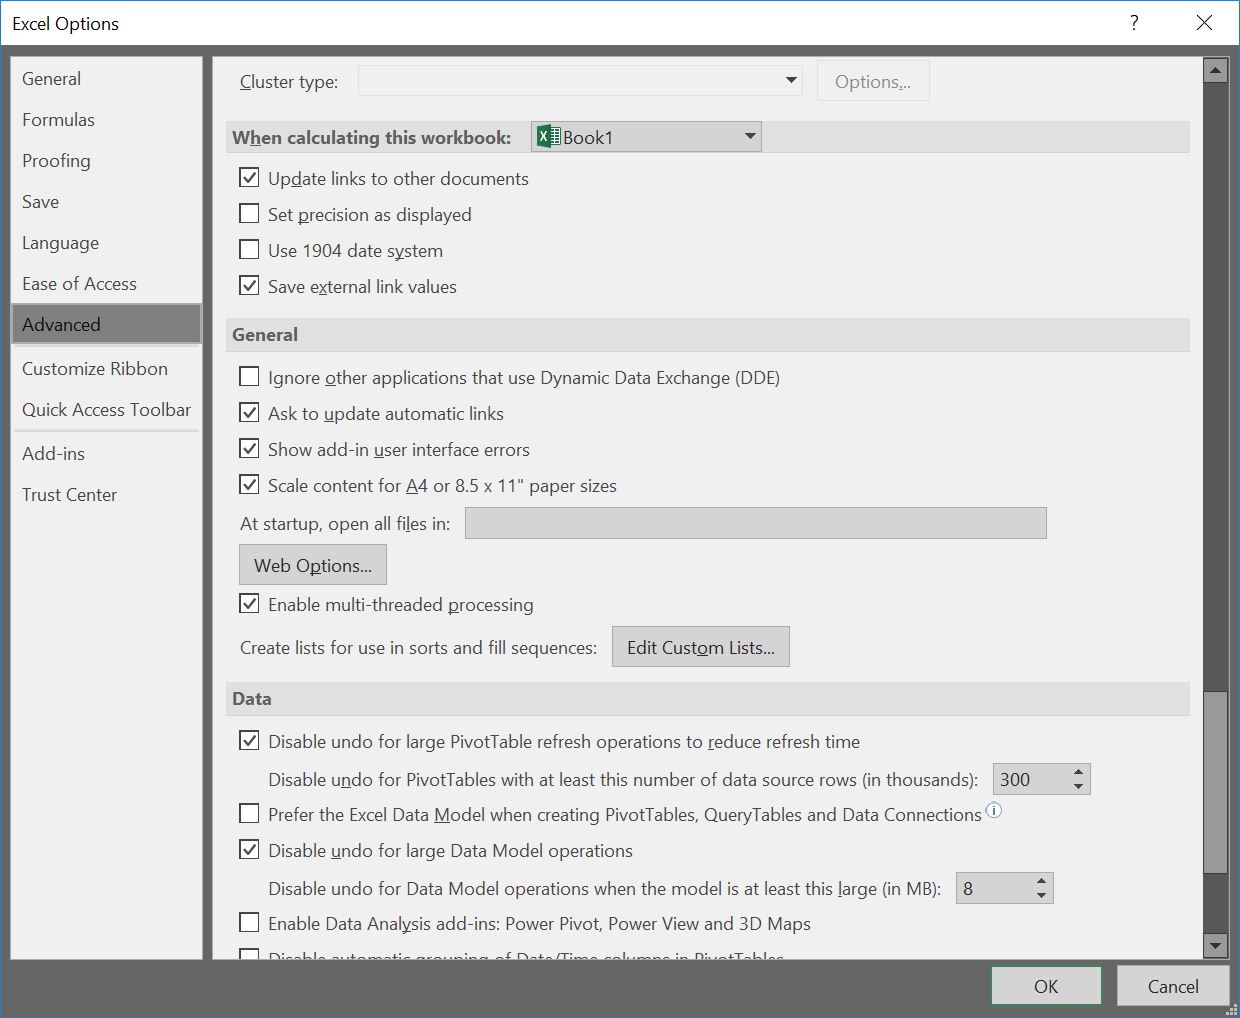Open Edit Custom Lists
Viewport: 1240px width, 1018px height.
point(700,646)
